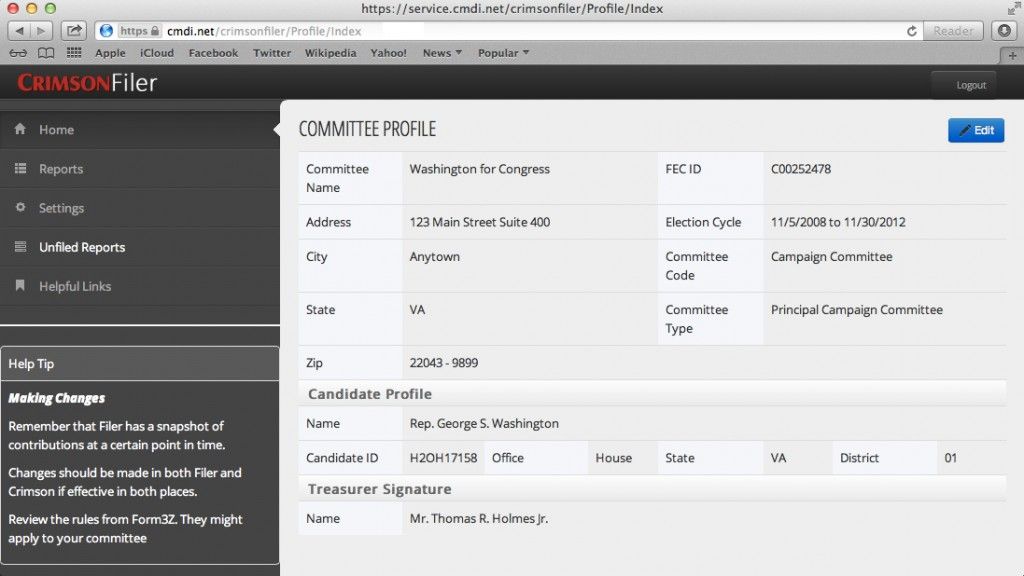This screenshot has width=1024, height=576.
Task: Expand the News bookmarks dropdown
Action: (x=442, y=53)
